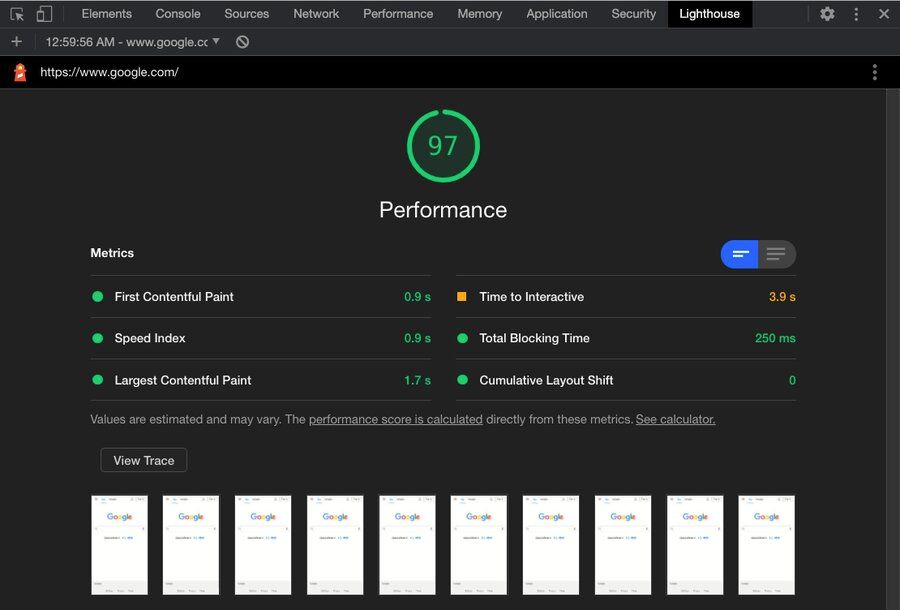This screenshot has height=610, width=900.
Task: Click the plus icon for new report
Action: (x=17, y=41)
